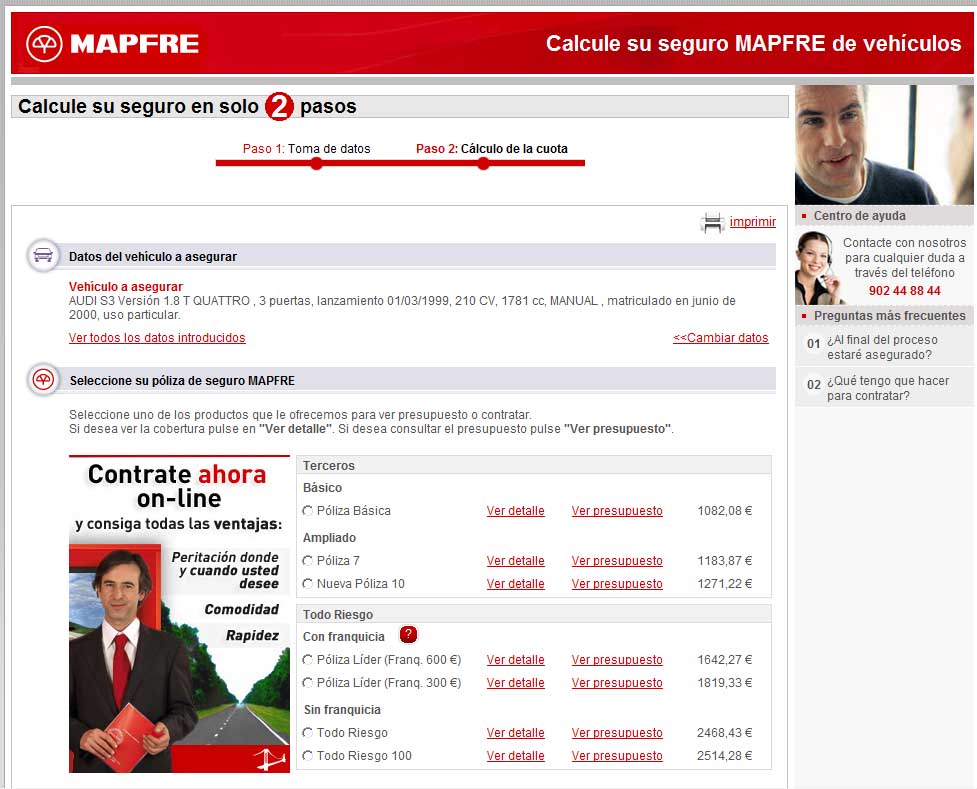
Task: Choose Póliza Líder with 300 € franchise
Action: click(307, 683)
